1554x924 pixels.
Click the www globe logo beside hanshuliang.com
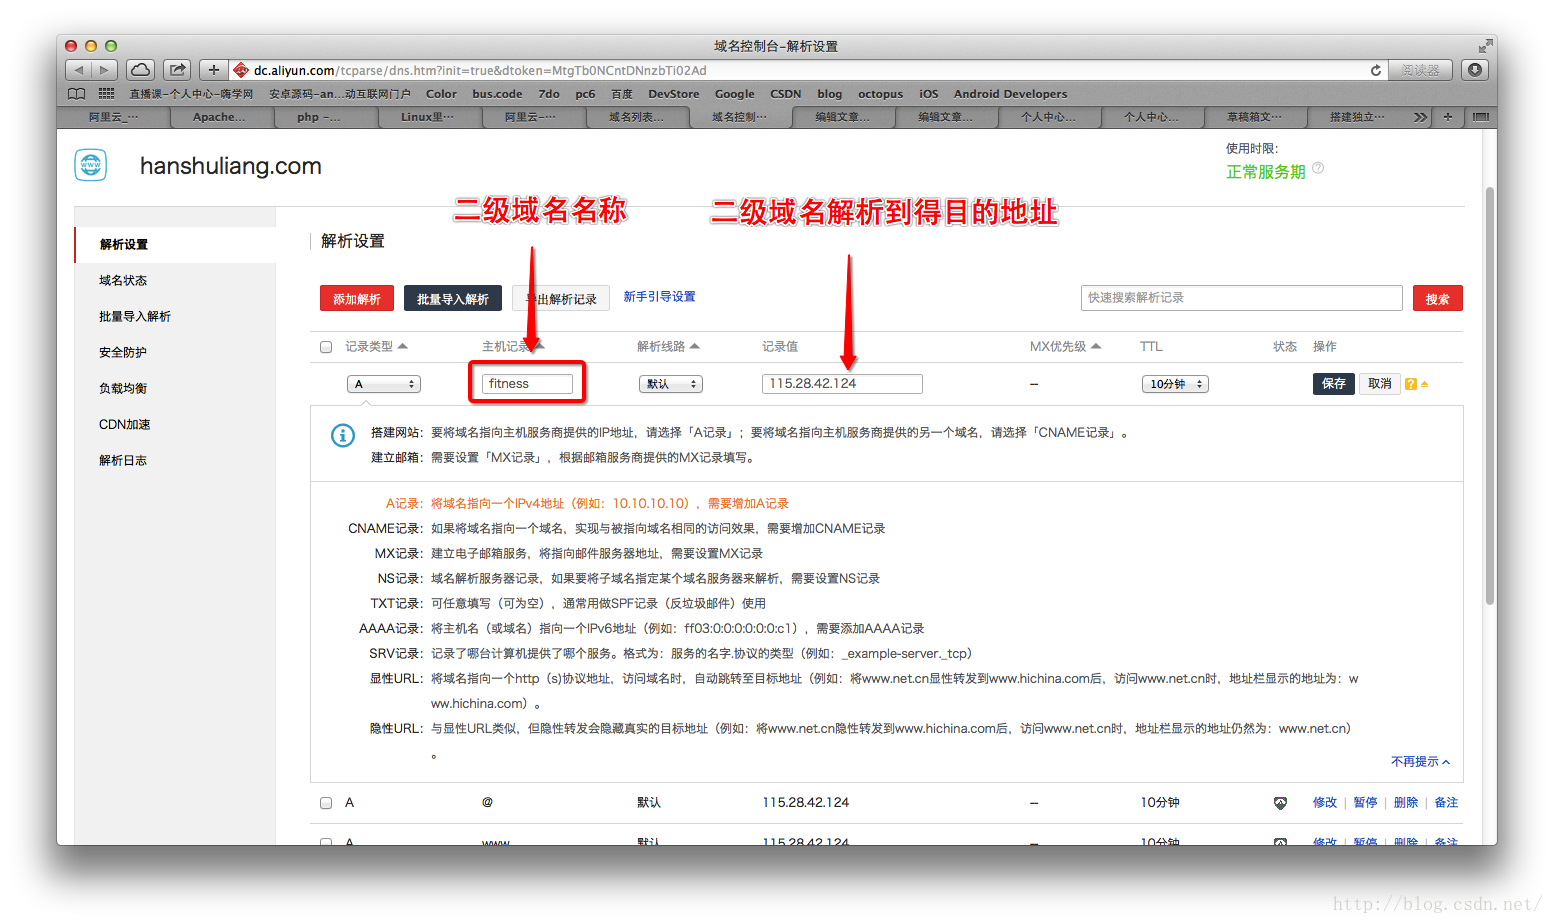point(91,165)
